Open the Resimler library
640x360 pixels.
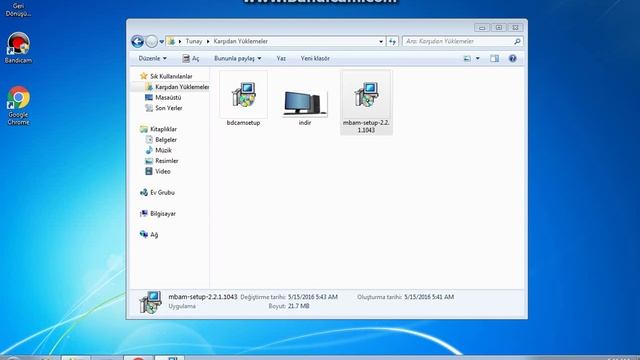167,161
